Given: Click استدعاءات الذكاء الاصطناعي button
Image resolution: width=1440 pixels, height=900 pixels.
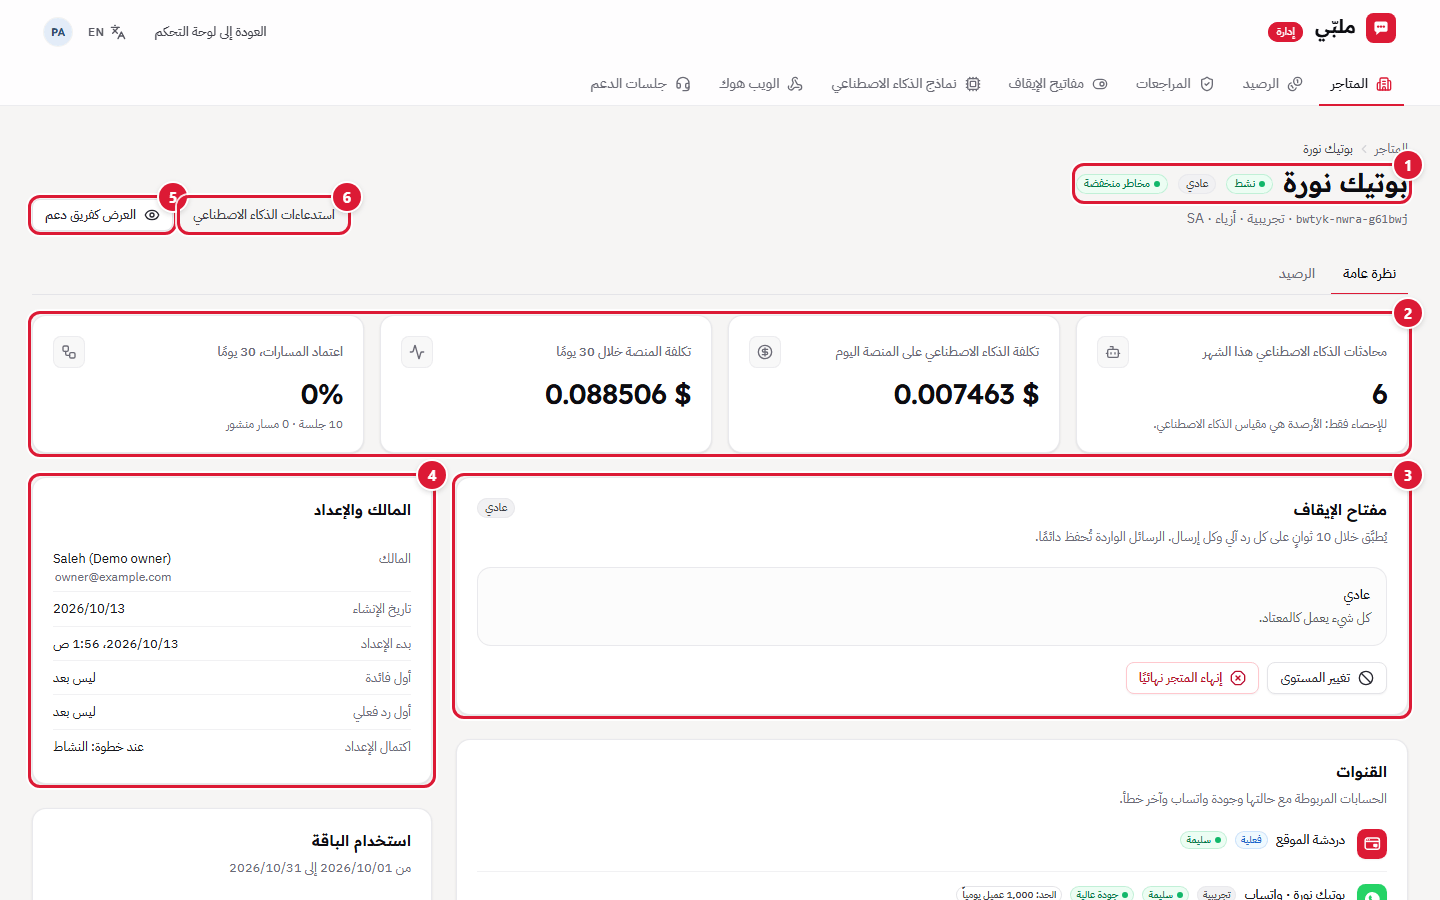Looking at the screenshot, I should coord(264,215).
